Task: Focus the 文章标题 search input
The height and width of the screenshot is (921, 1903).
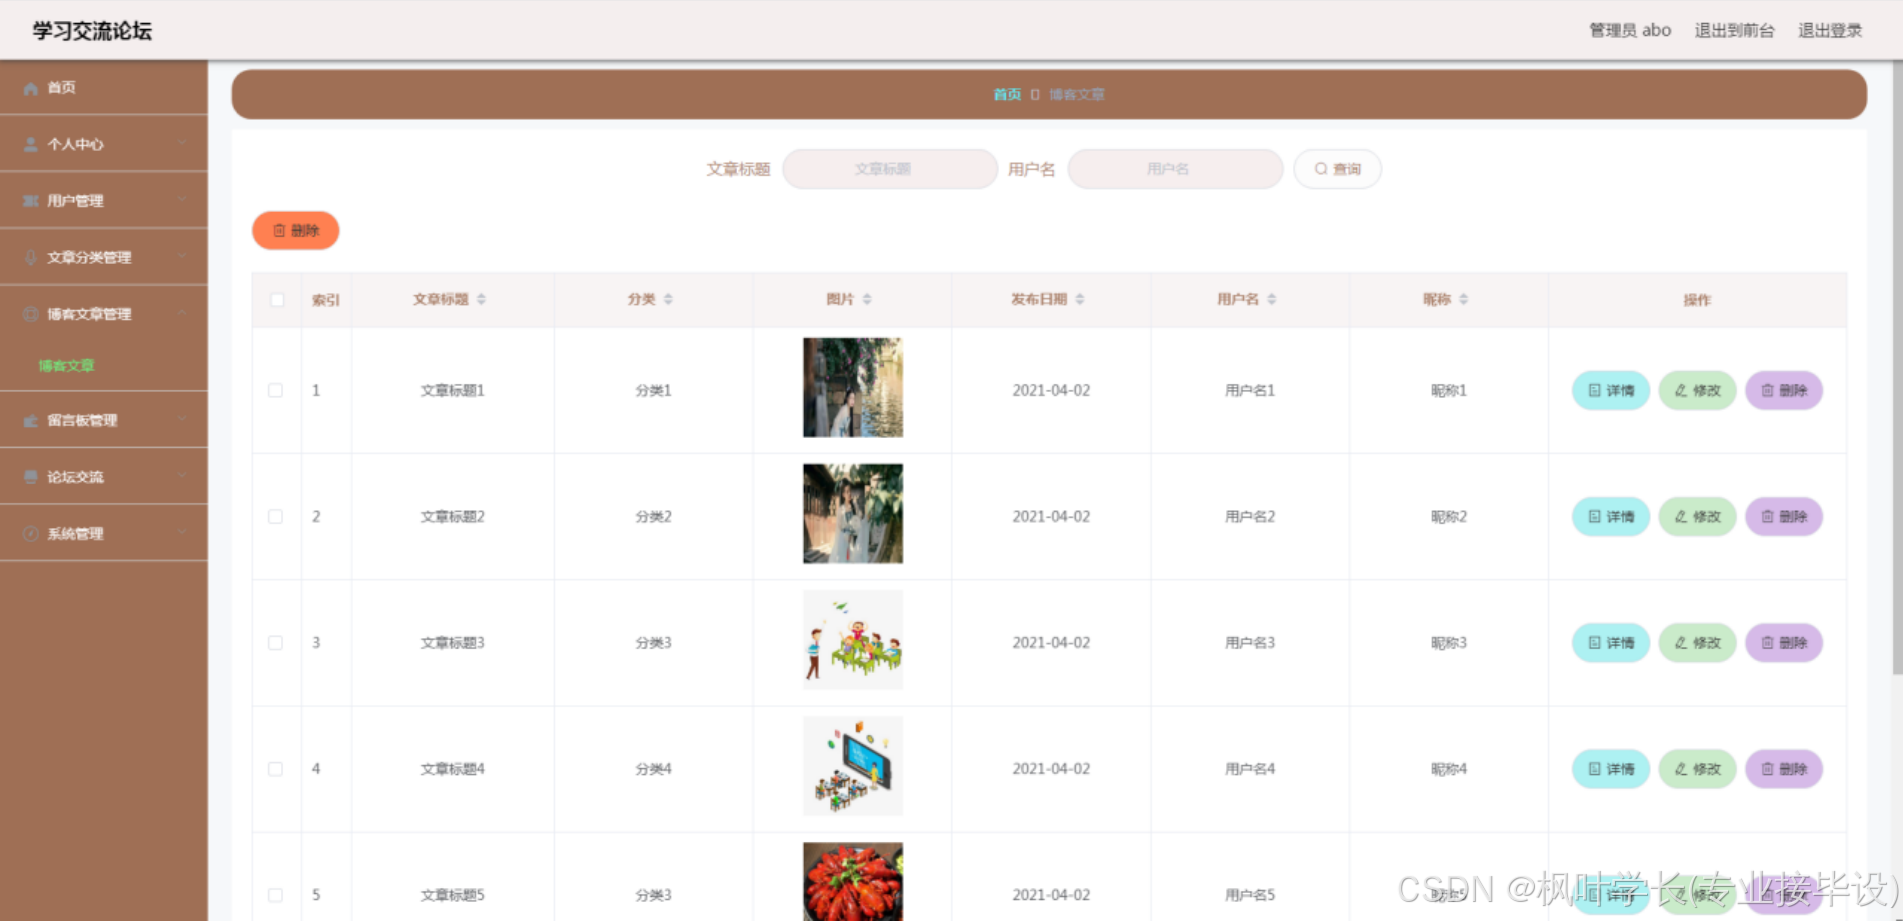Action: click(x=890, y=169)
